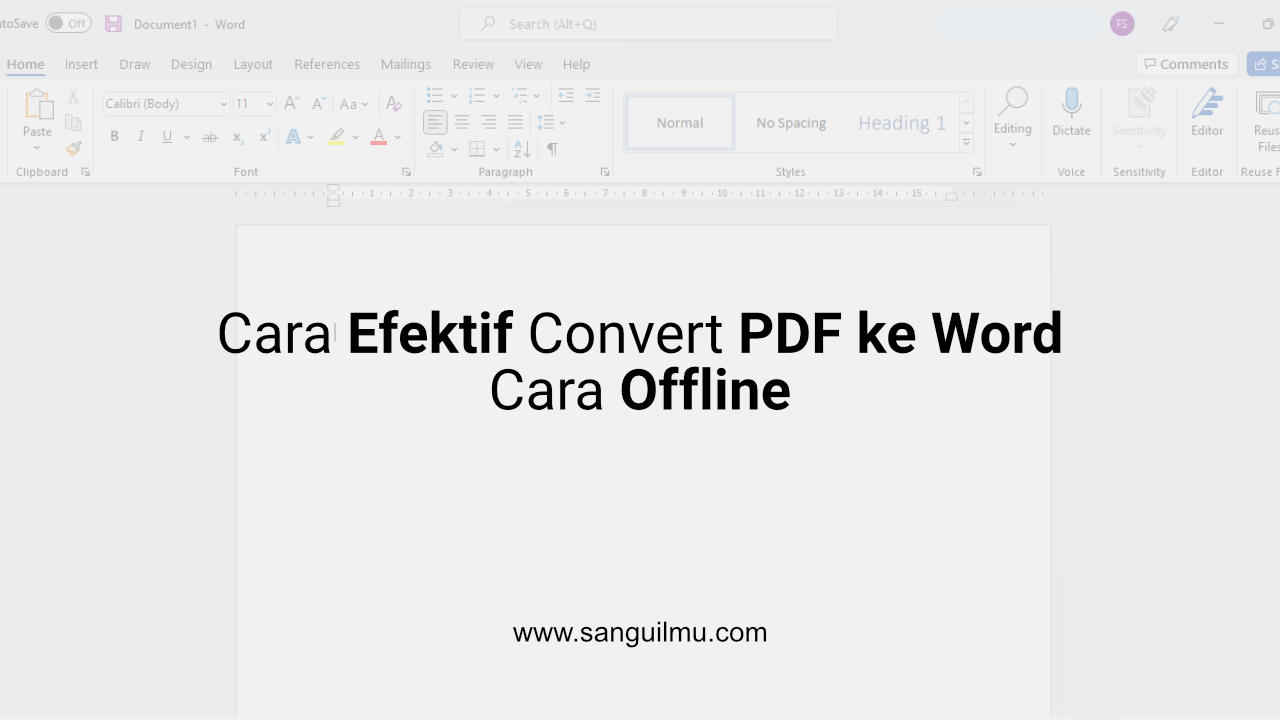Open FS account profile avatar
This screenshot has height=720, width=1280.
click(x=1122, y=24)
